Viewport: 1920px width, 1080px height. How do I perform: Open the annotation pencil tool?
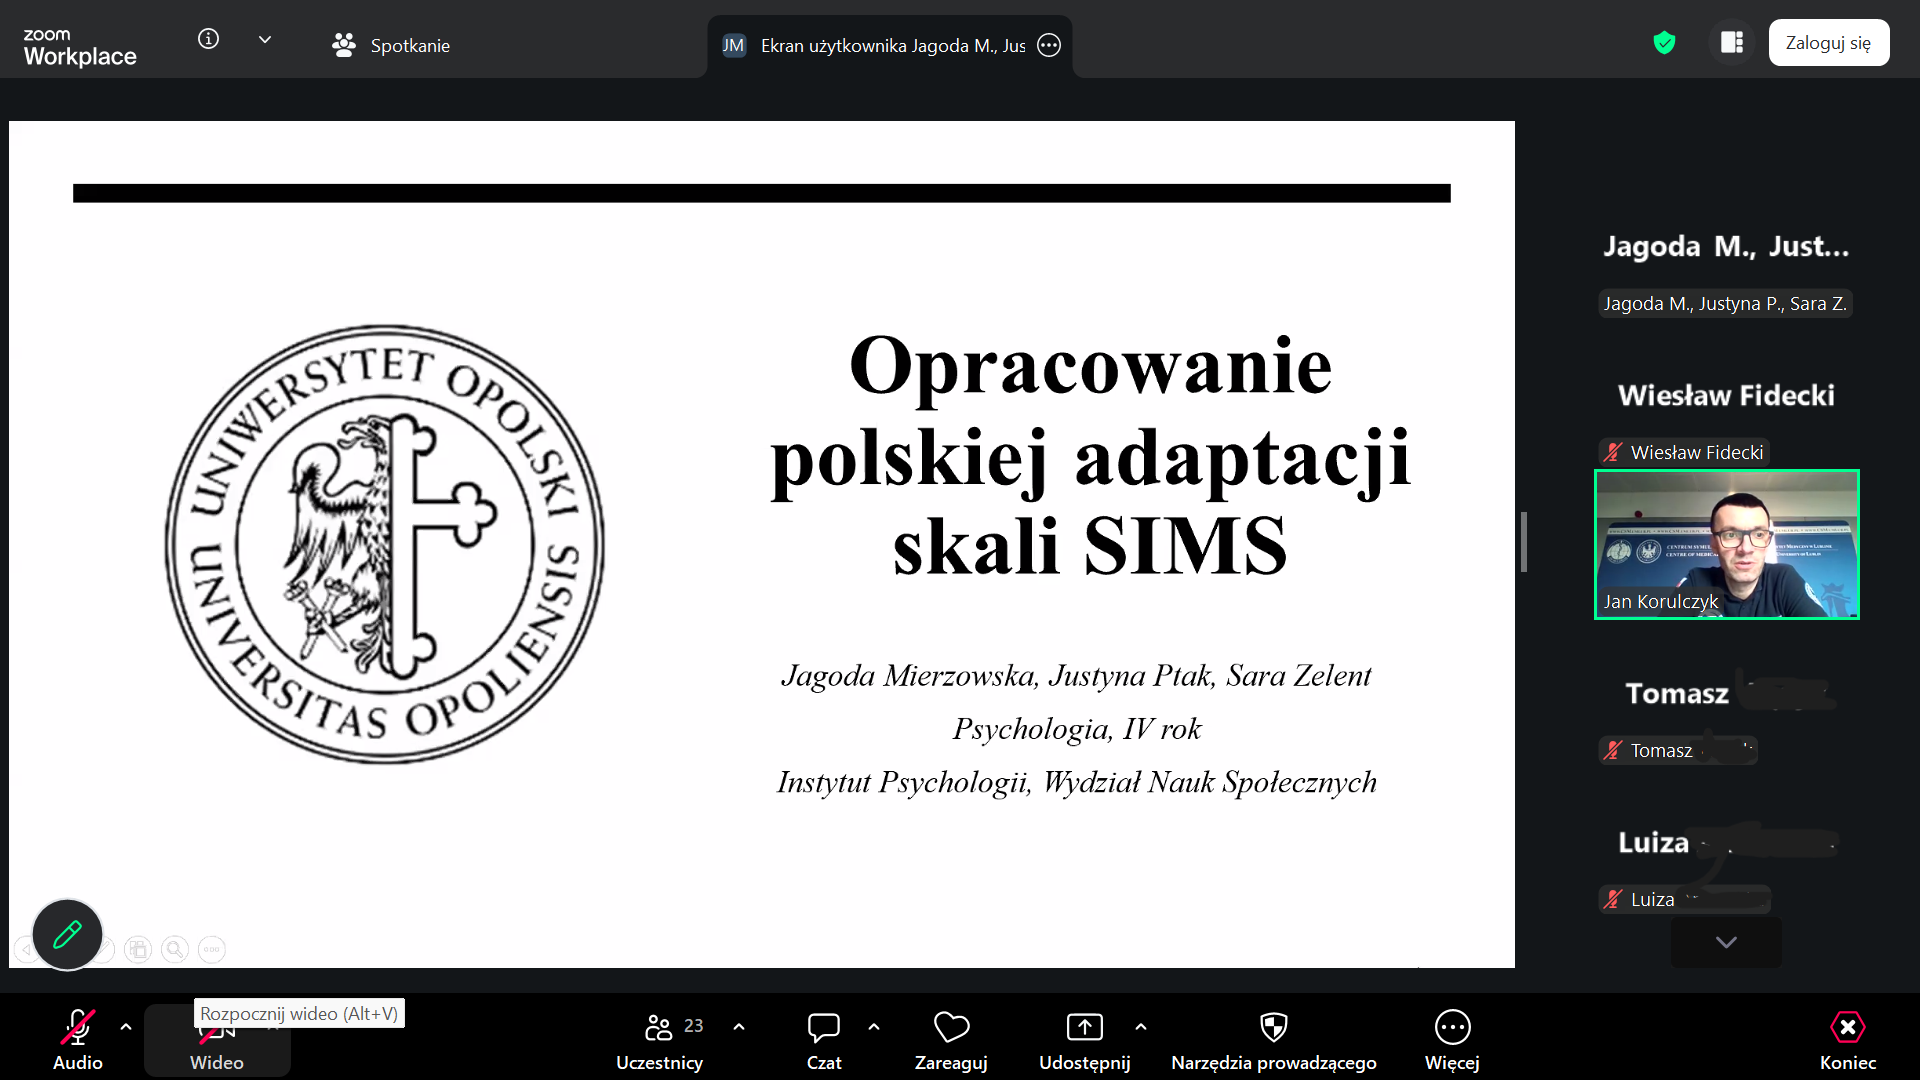point(67,935)
